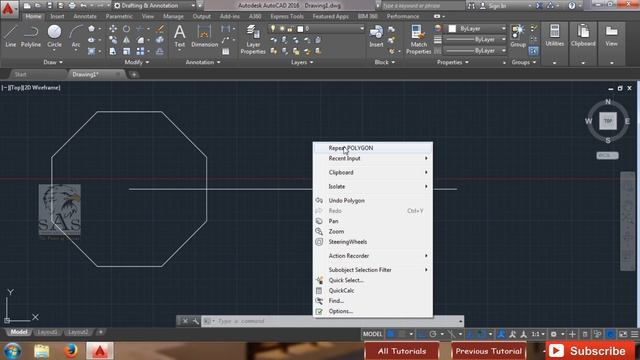This screenshot has width=640, height=360.
Task: Click the Previous Tutorial button
Action: click(x=489, y=351)
